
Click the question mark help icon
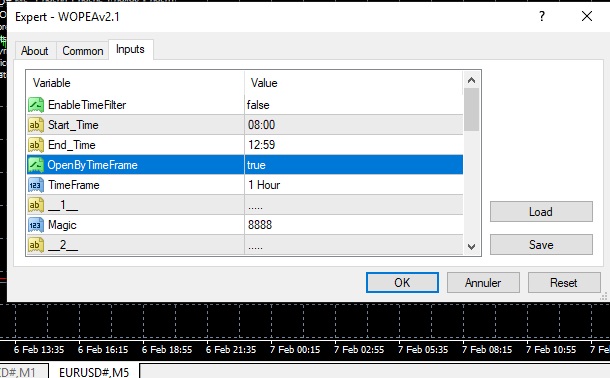pyautogui.click(x=542, y=16)
